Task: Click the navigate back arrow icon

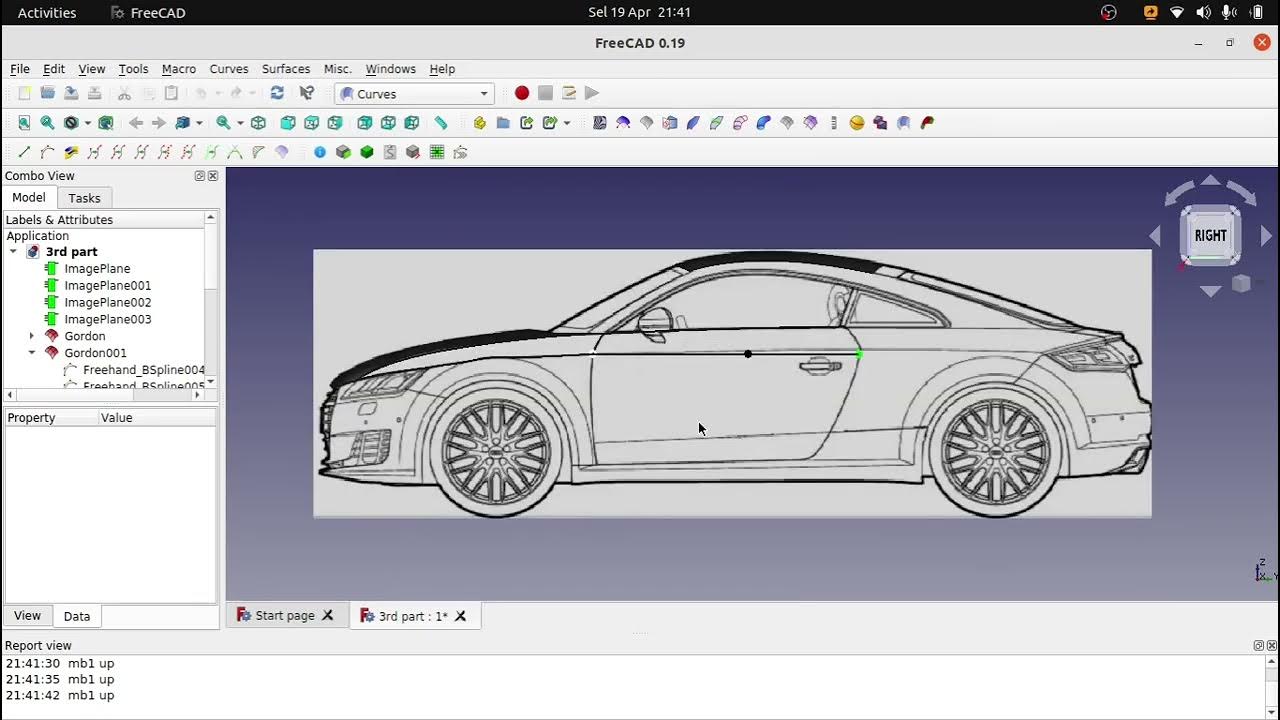Action: 136,123
